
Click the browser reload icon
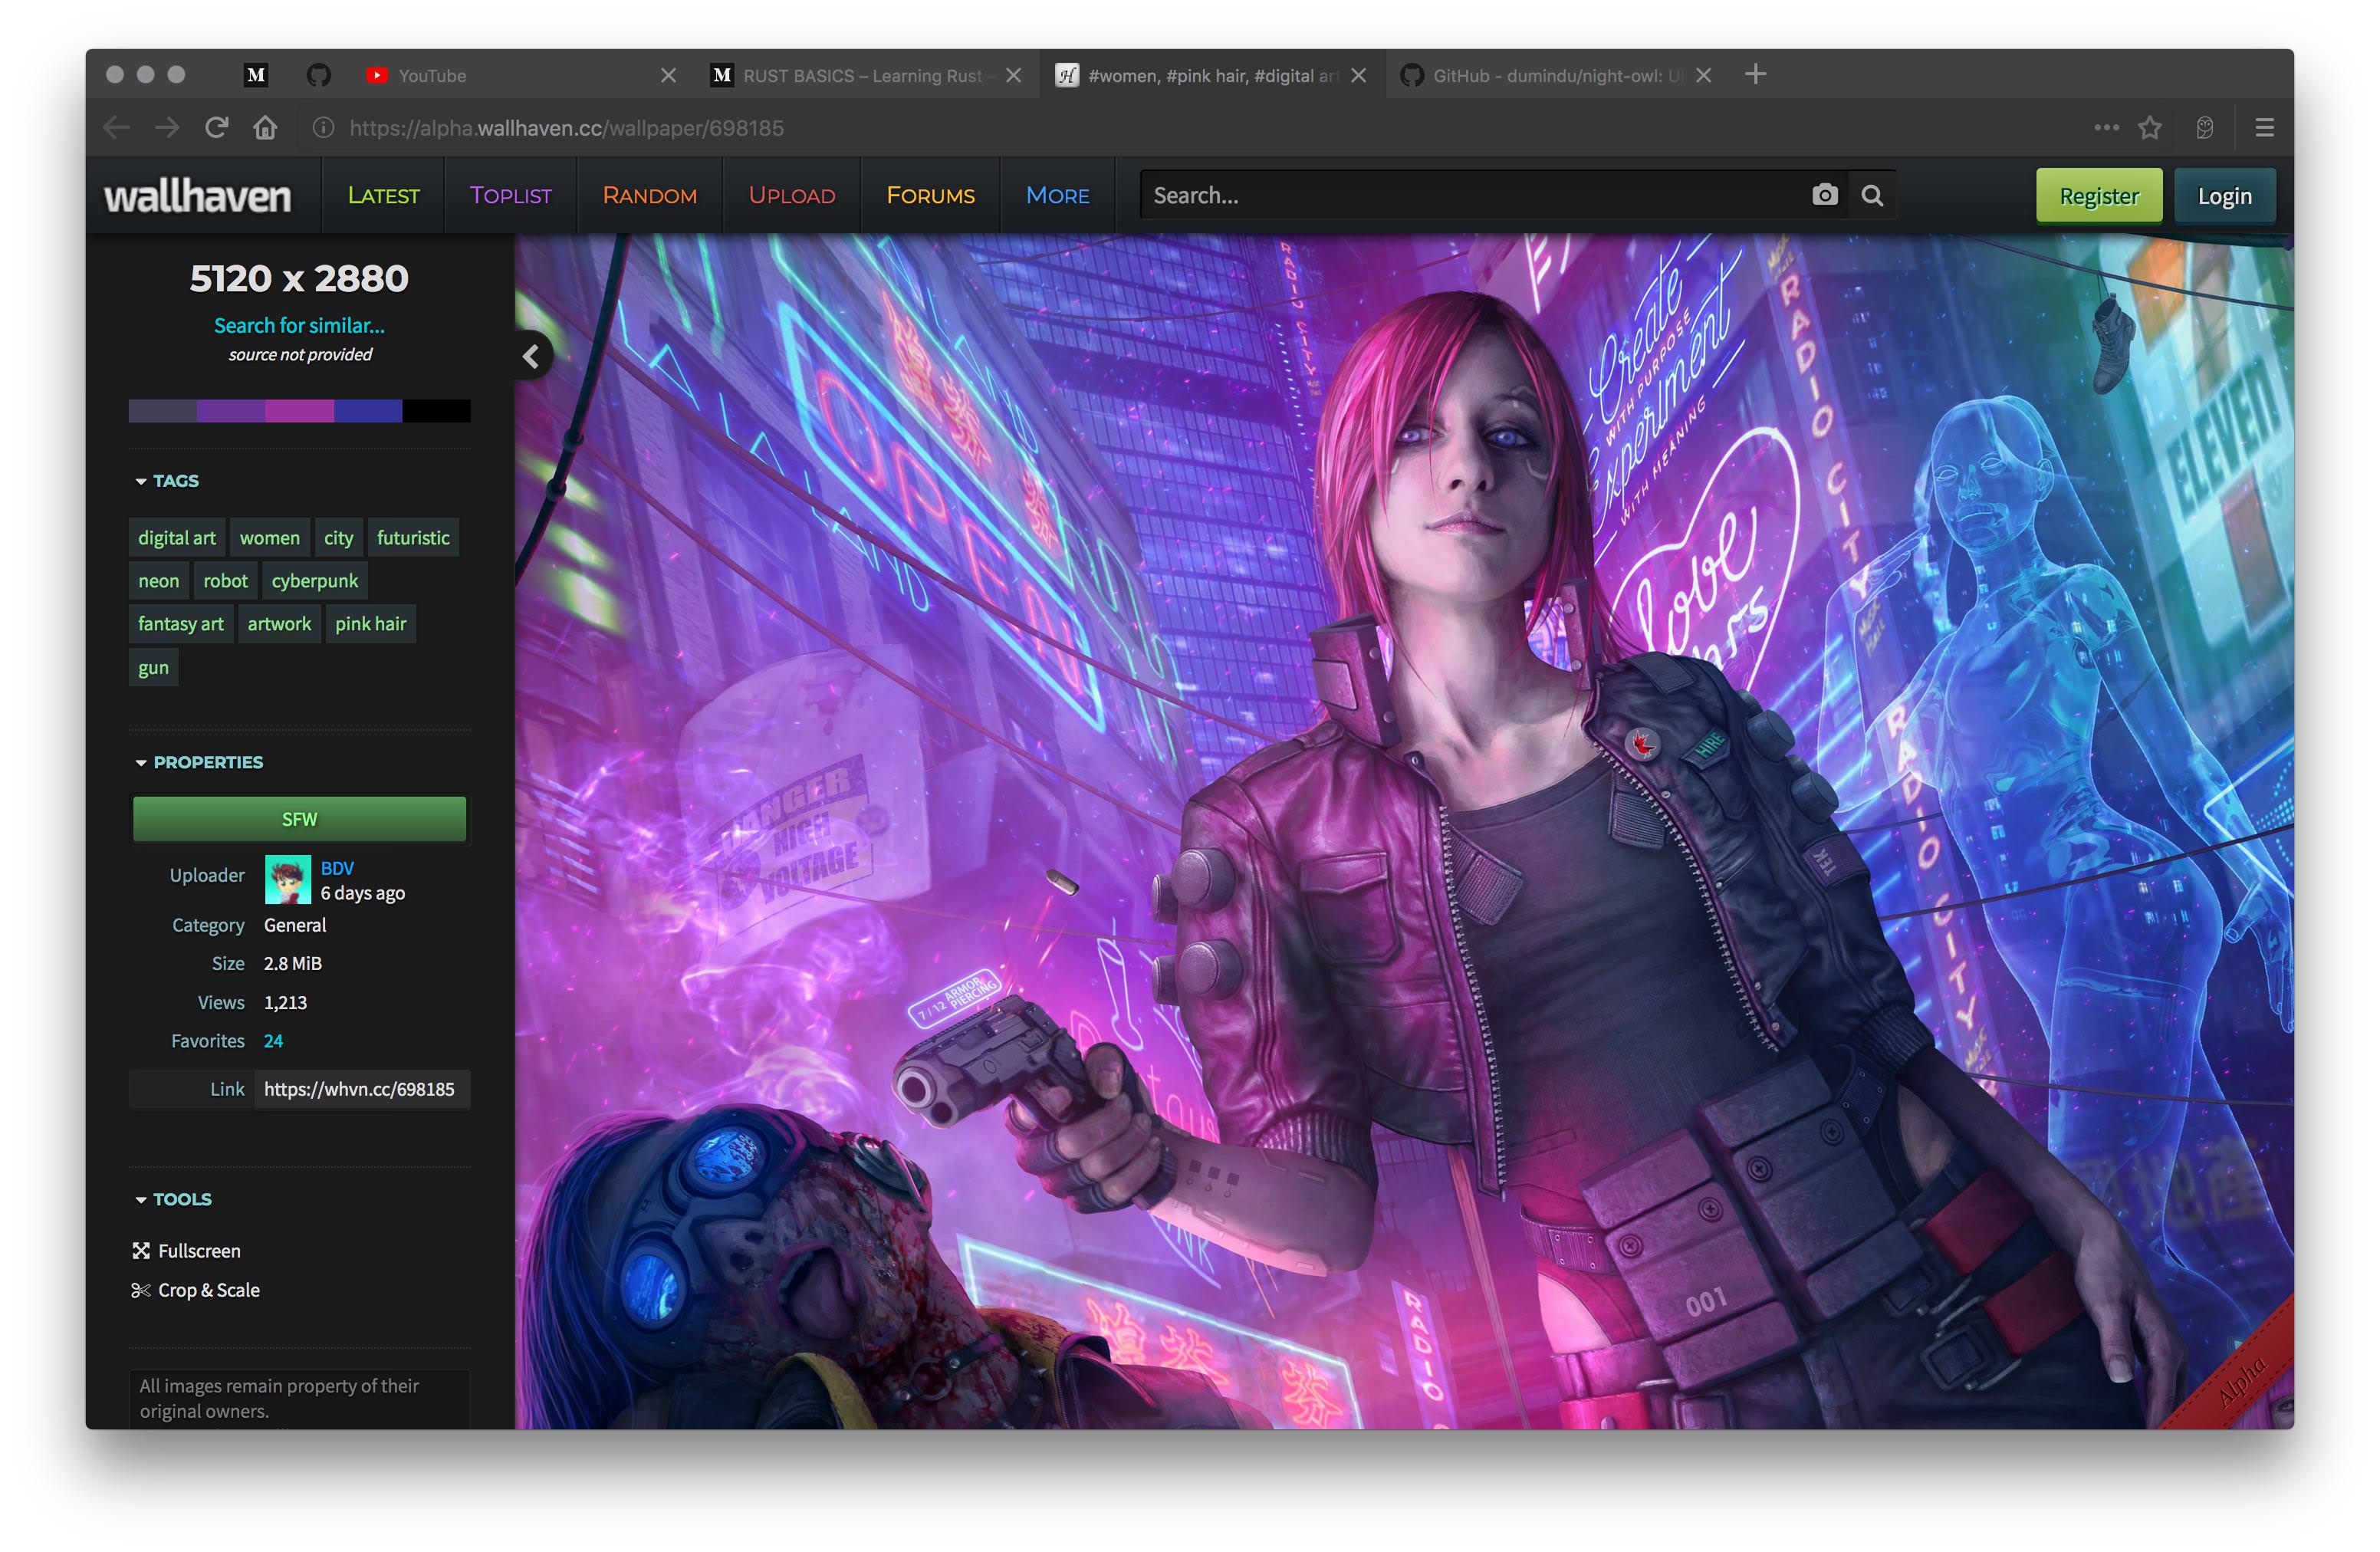tap(216, 128)
